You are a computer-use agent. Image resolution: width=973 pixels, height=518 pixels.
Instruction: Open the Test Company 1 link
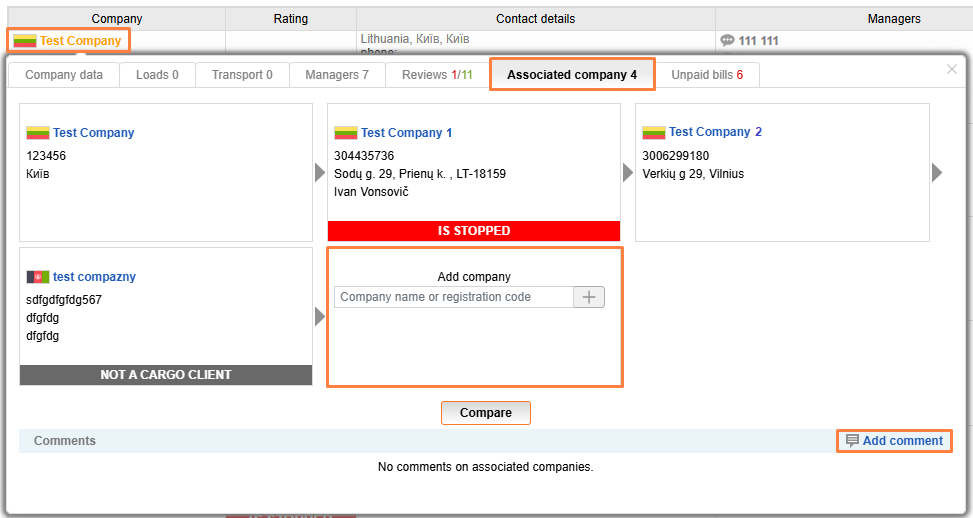tap(406, 133)
